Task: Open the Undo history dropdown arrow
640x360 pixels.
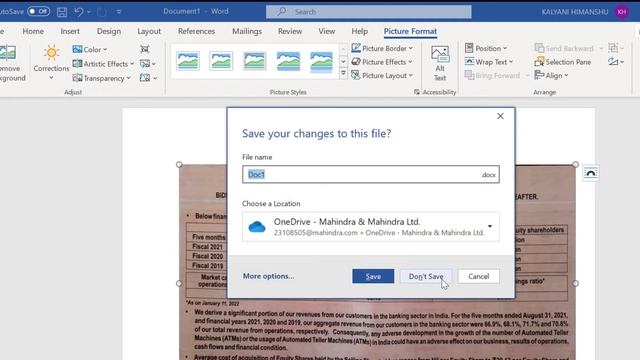Action: [x=89, y=12]
